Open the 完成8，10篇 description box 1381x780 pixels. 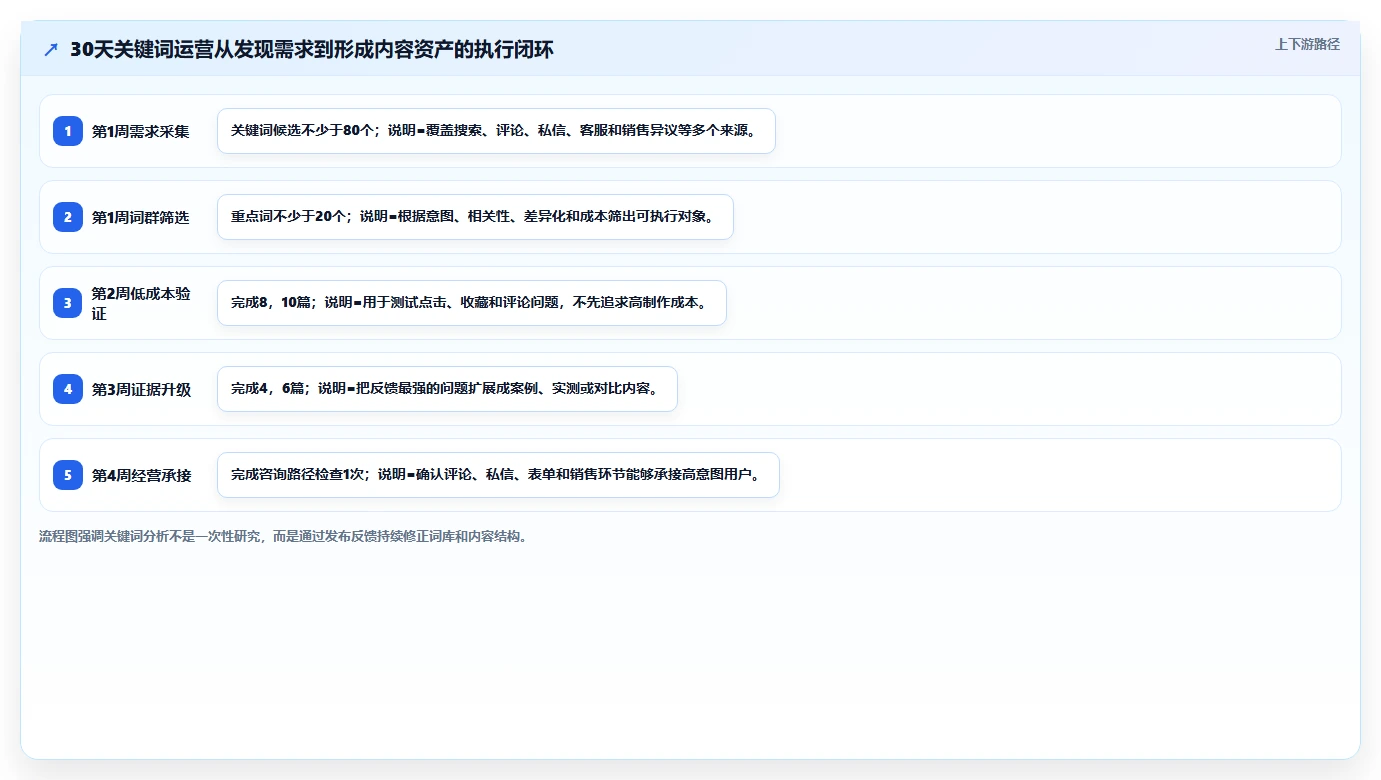[471, 303]
